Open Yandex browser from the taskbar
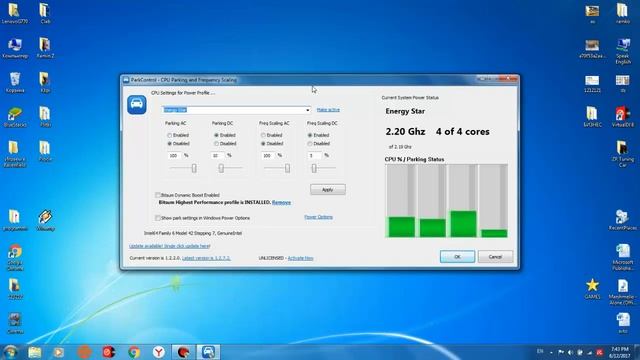Image resolution: width=640 pixels, height=360 pixels. (x=159, y=352)
